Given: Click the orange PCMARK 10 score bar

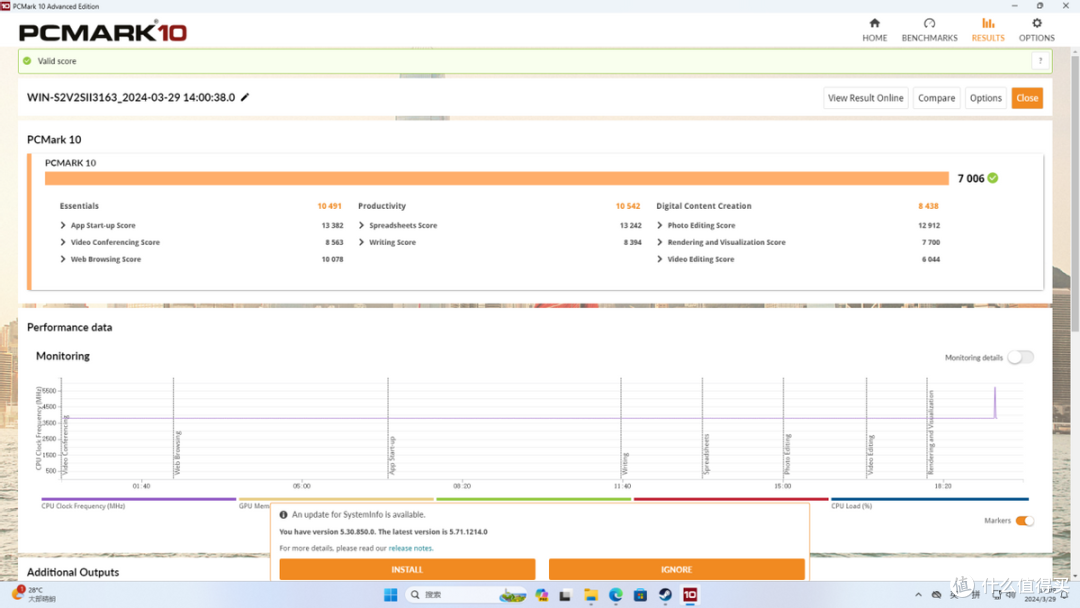Looking at the screenshot, I should coord(497,178).
